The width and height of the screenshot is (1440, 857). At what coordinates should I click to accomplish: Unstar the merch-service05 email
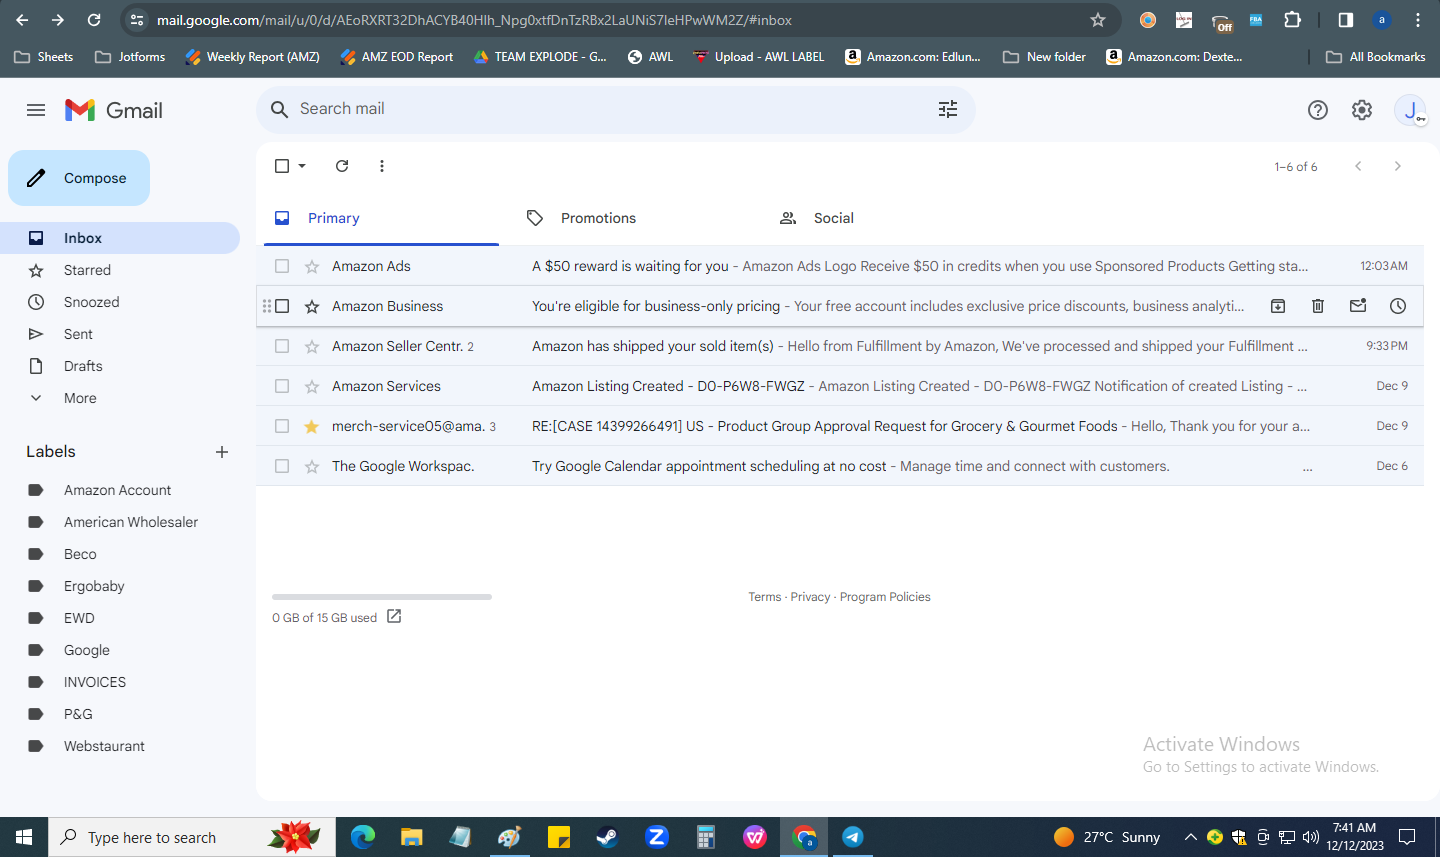pyautogui.click(x=312, y=426)
